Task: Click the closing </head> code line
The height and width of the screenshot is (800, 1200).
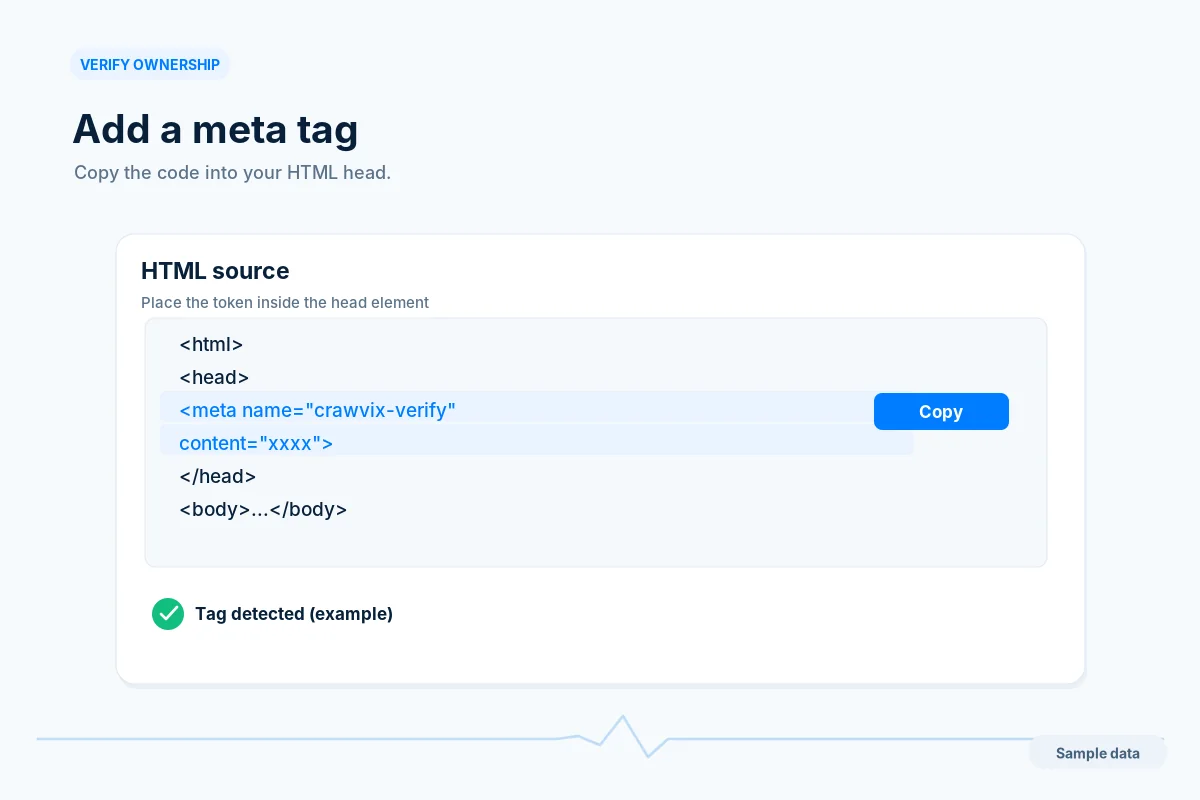Action: coord(218,476)
